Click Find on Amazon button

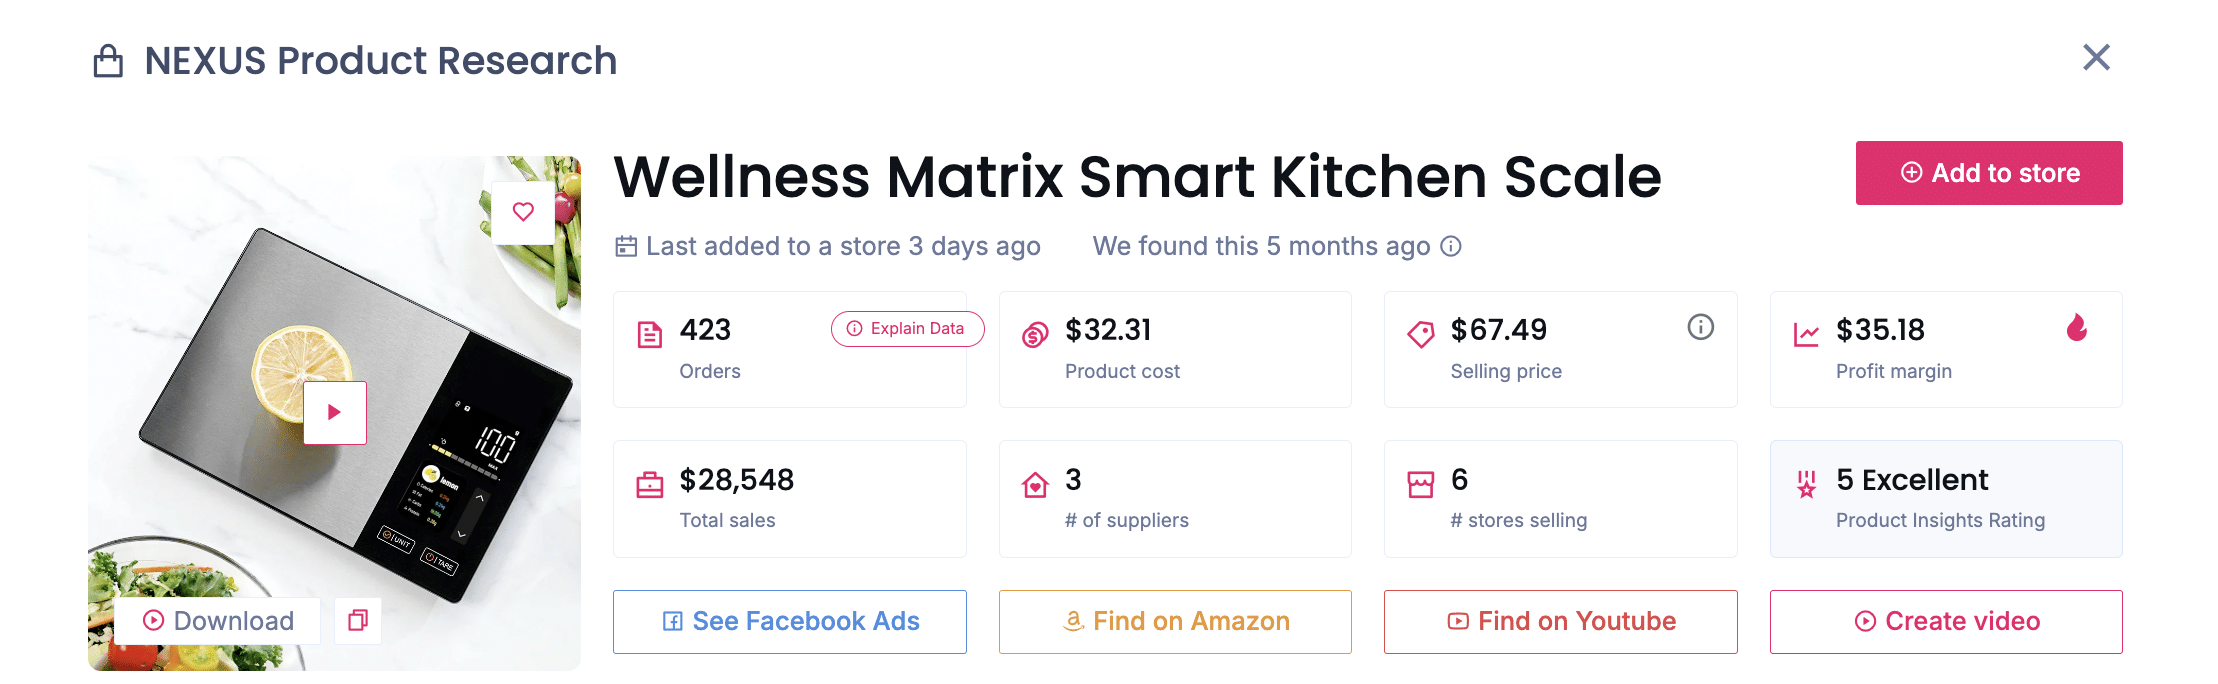click(x=1175, y=622)
